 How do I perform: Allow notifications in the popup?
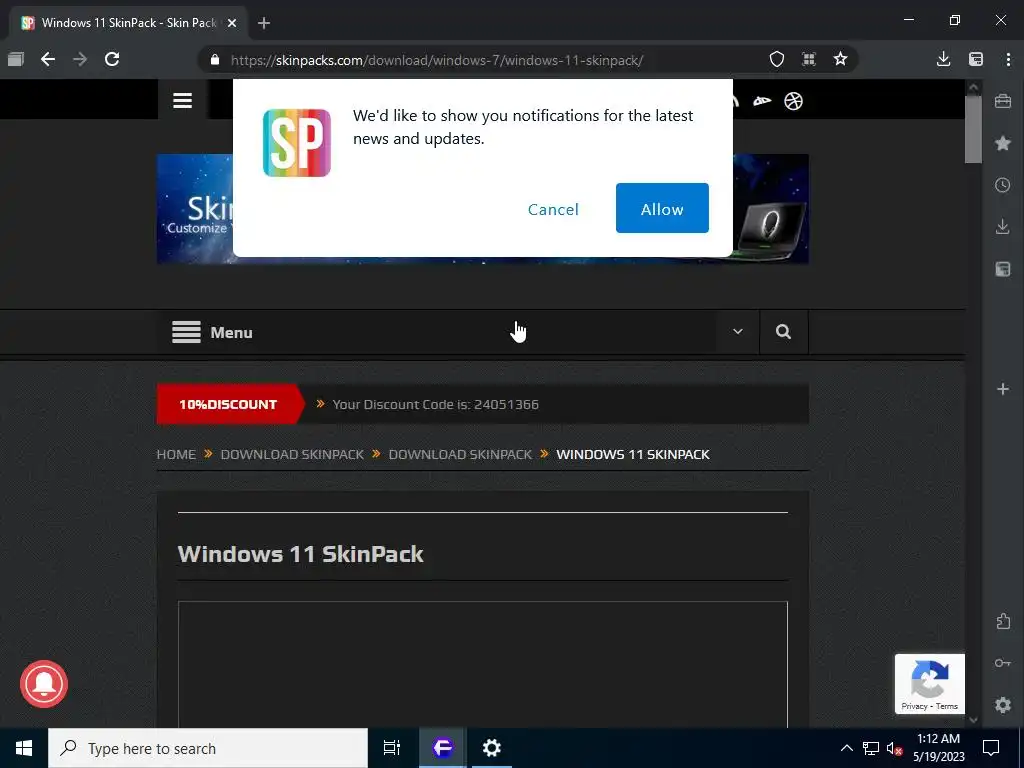click(x=662, y=208)
